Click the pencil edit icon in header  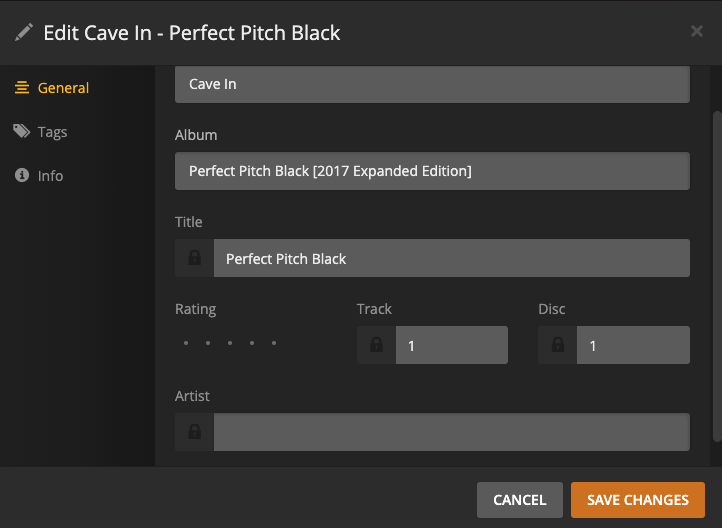[x=24, y=32]
